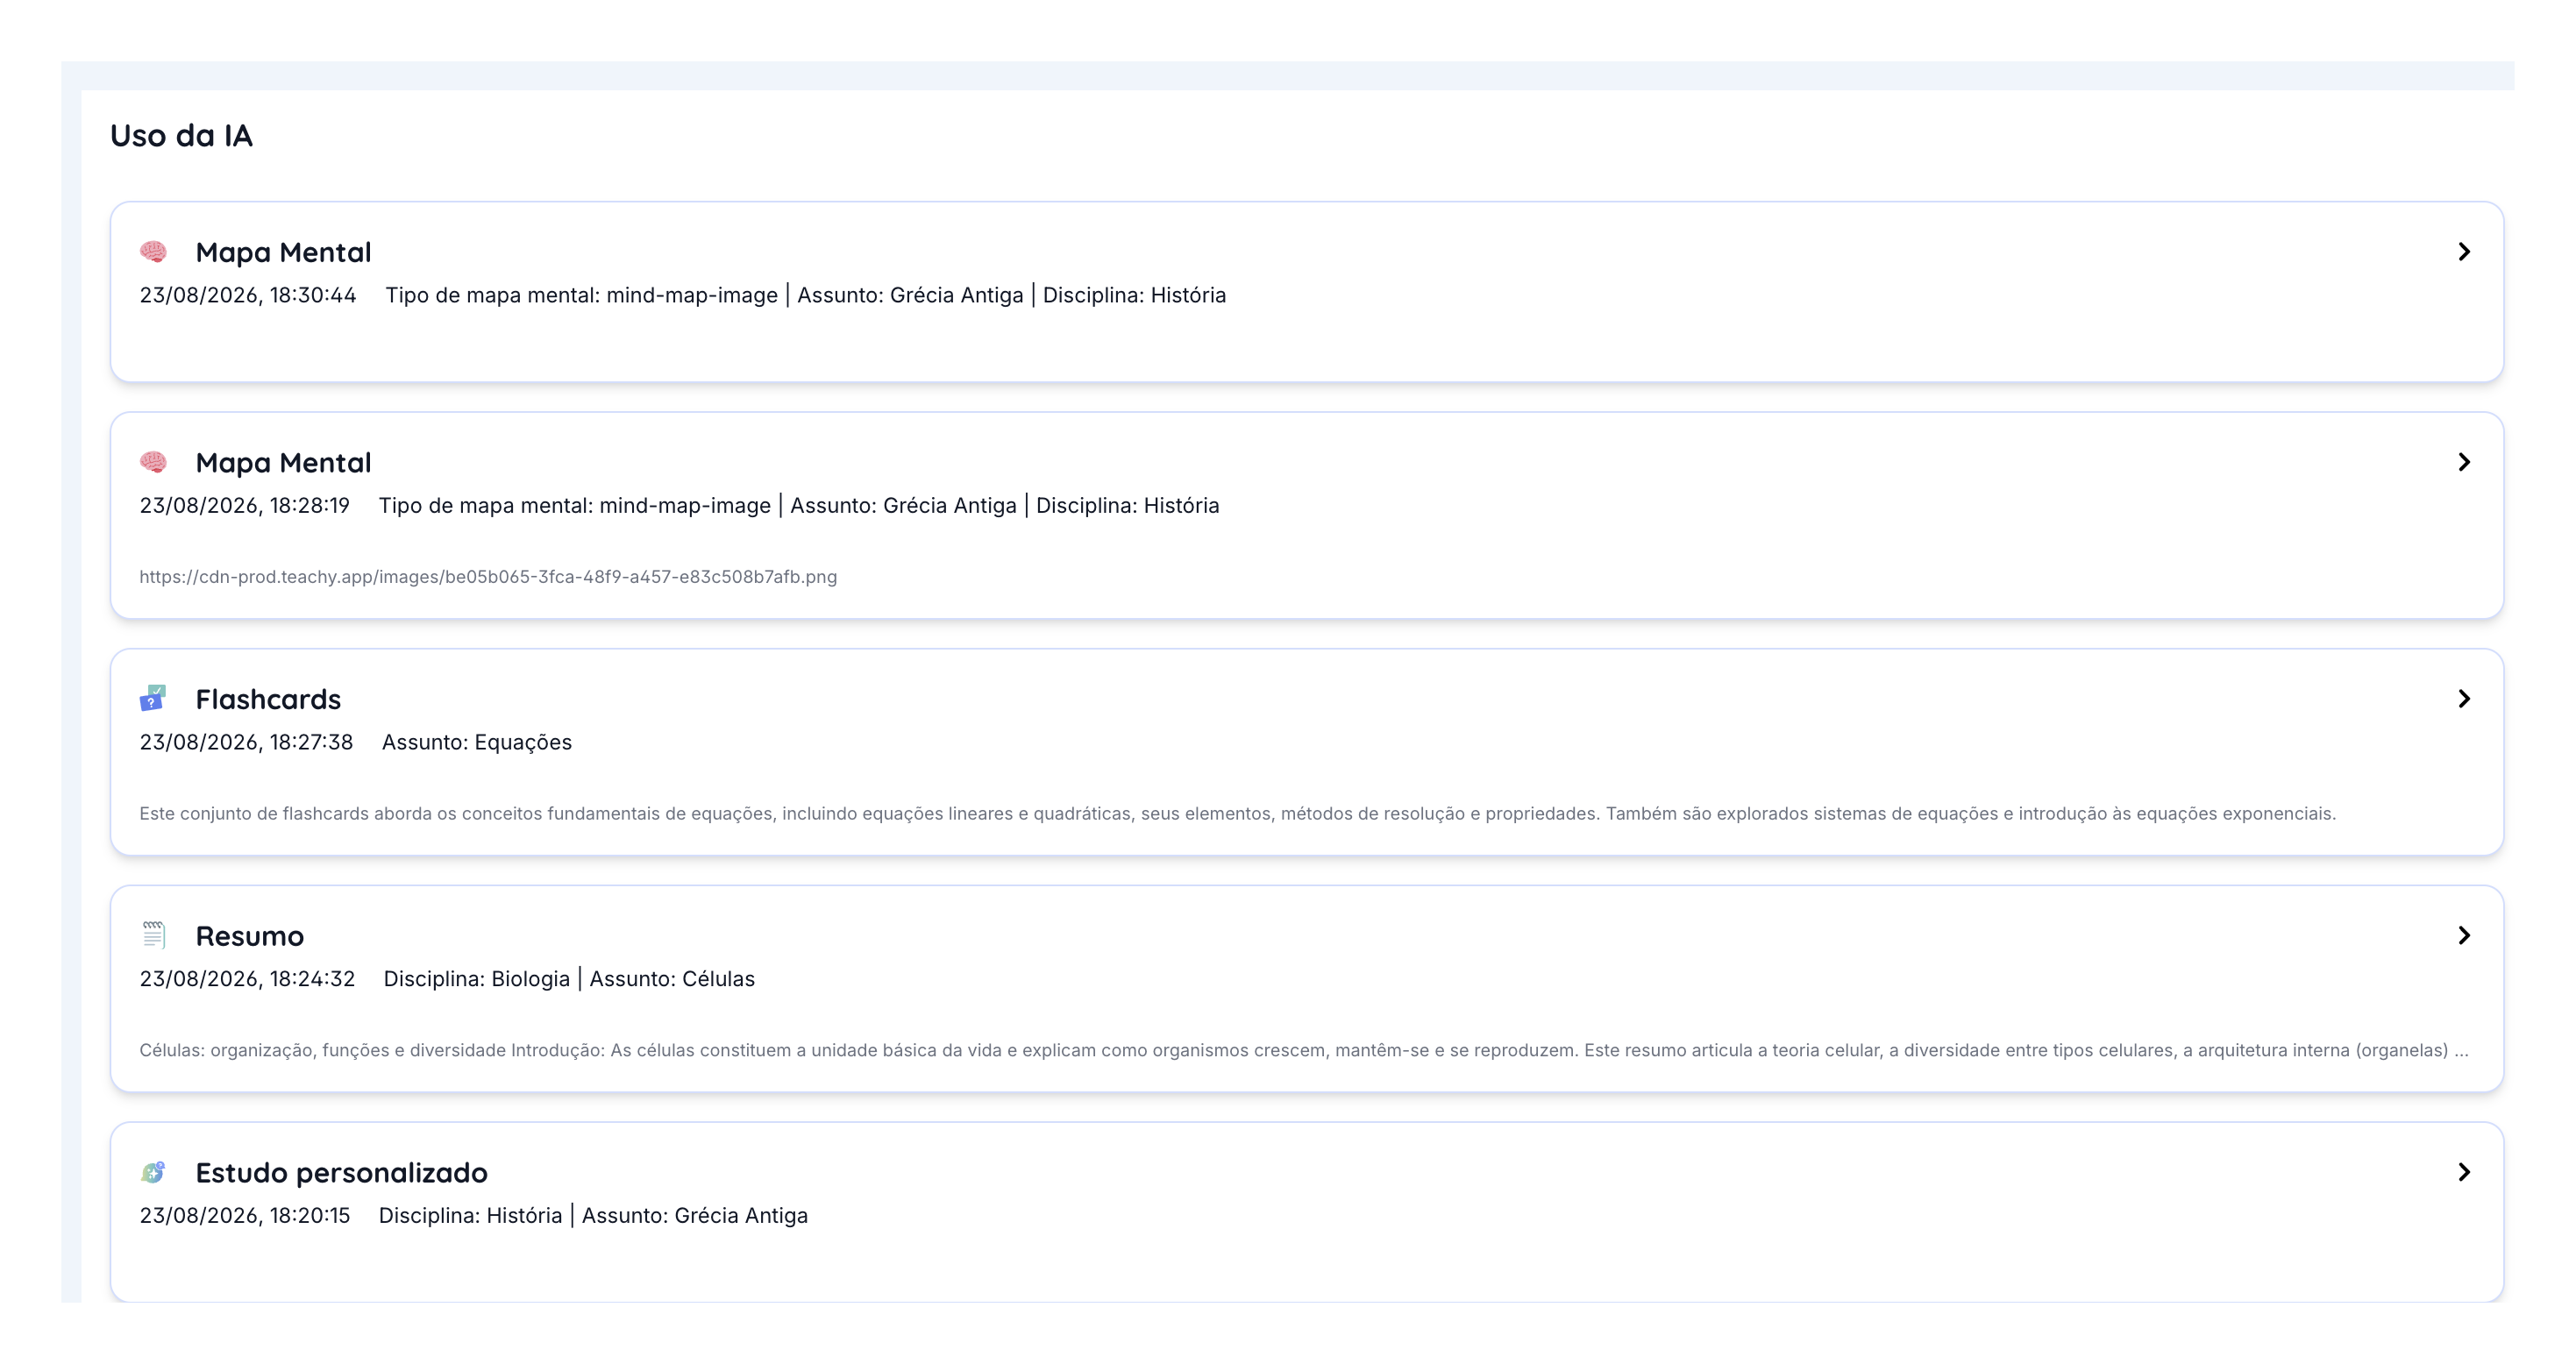The width and height of the screenshot is (2576, 1364).
Task: Open the Estudo personalizado chevron
Action: pyautogui.click(x=2464, y=1172)
